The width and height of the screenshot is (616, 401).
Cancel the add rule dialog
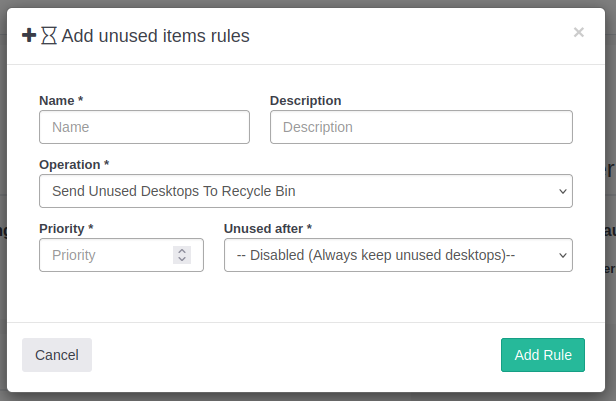pyautogui.click(x=57, y=355)
